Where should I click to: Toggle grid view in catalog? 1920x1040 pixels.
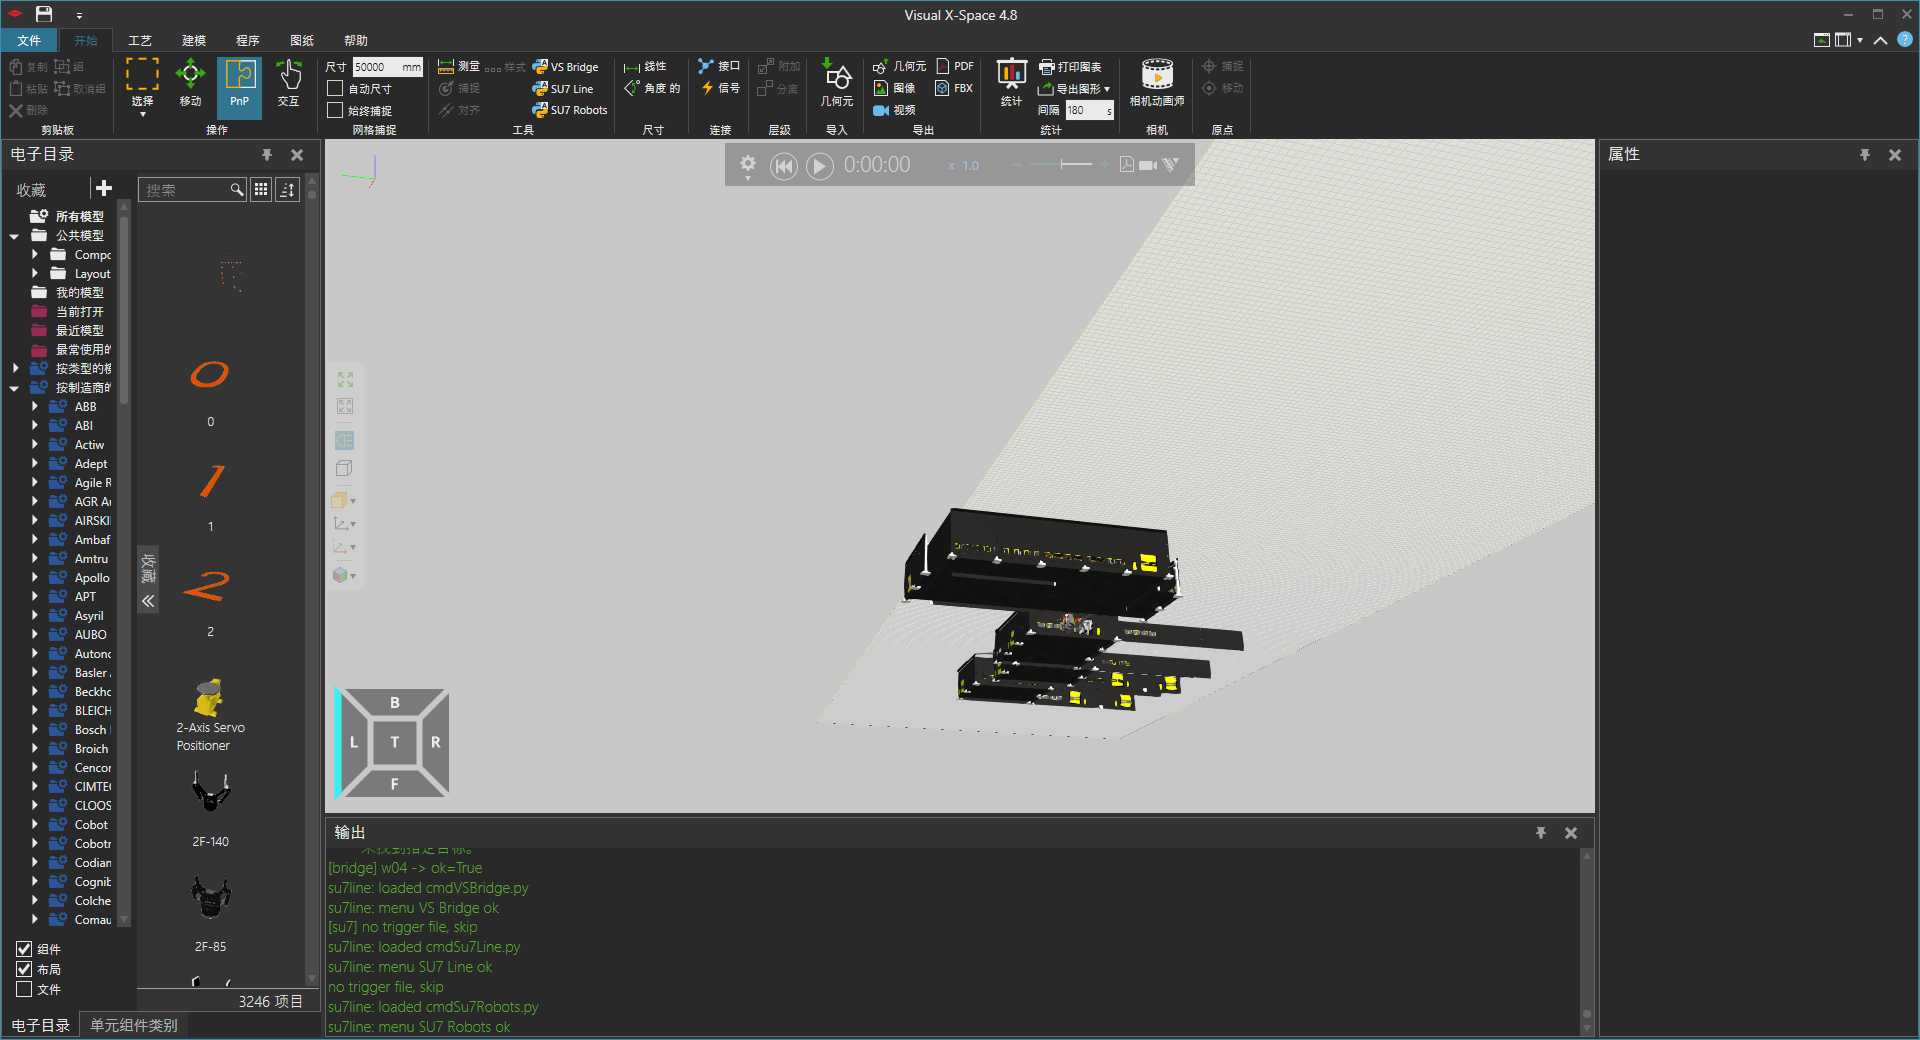[261, 190]
